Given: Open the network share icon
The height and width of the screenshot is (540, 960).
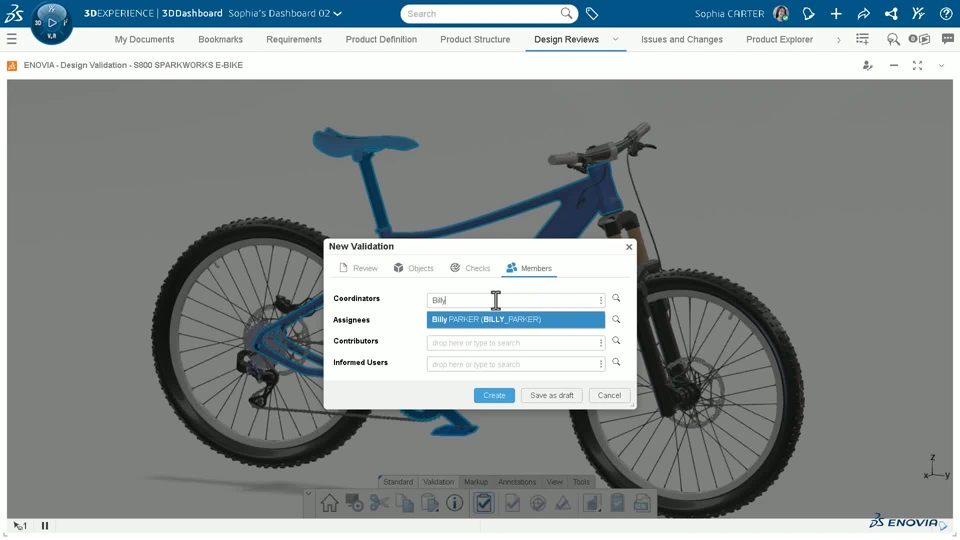Looking at the screenshot, I should coord(891,13).
